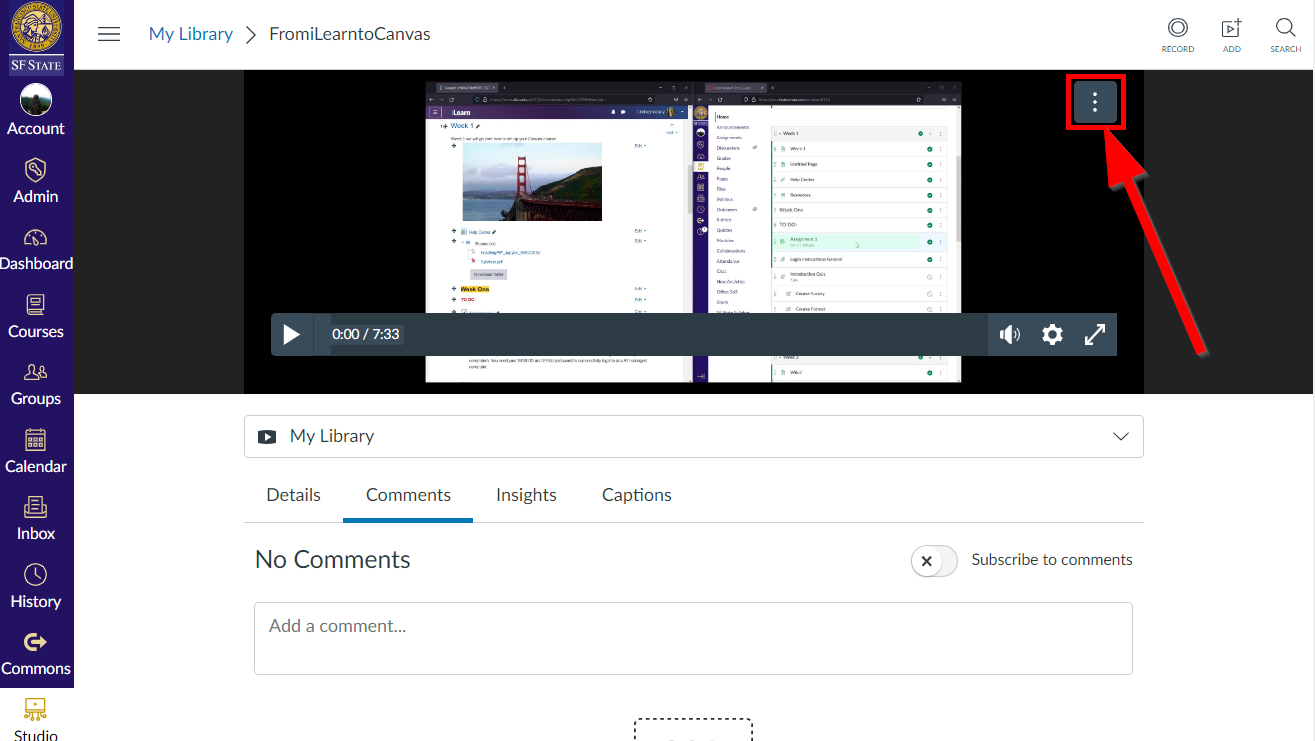Click the 0:00 / 7:33 time display
This screenshot has height=741, width=1315.
click(366, 334)
